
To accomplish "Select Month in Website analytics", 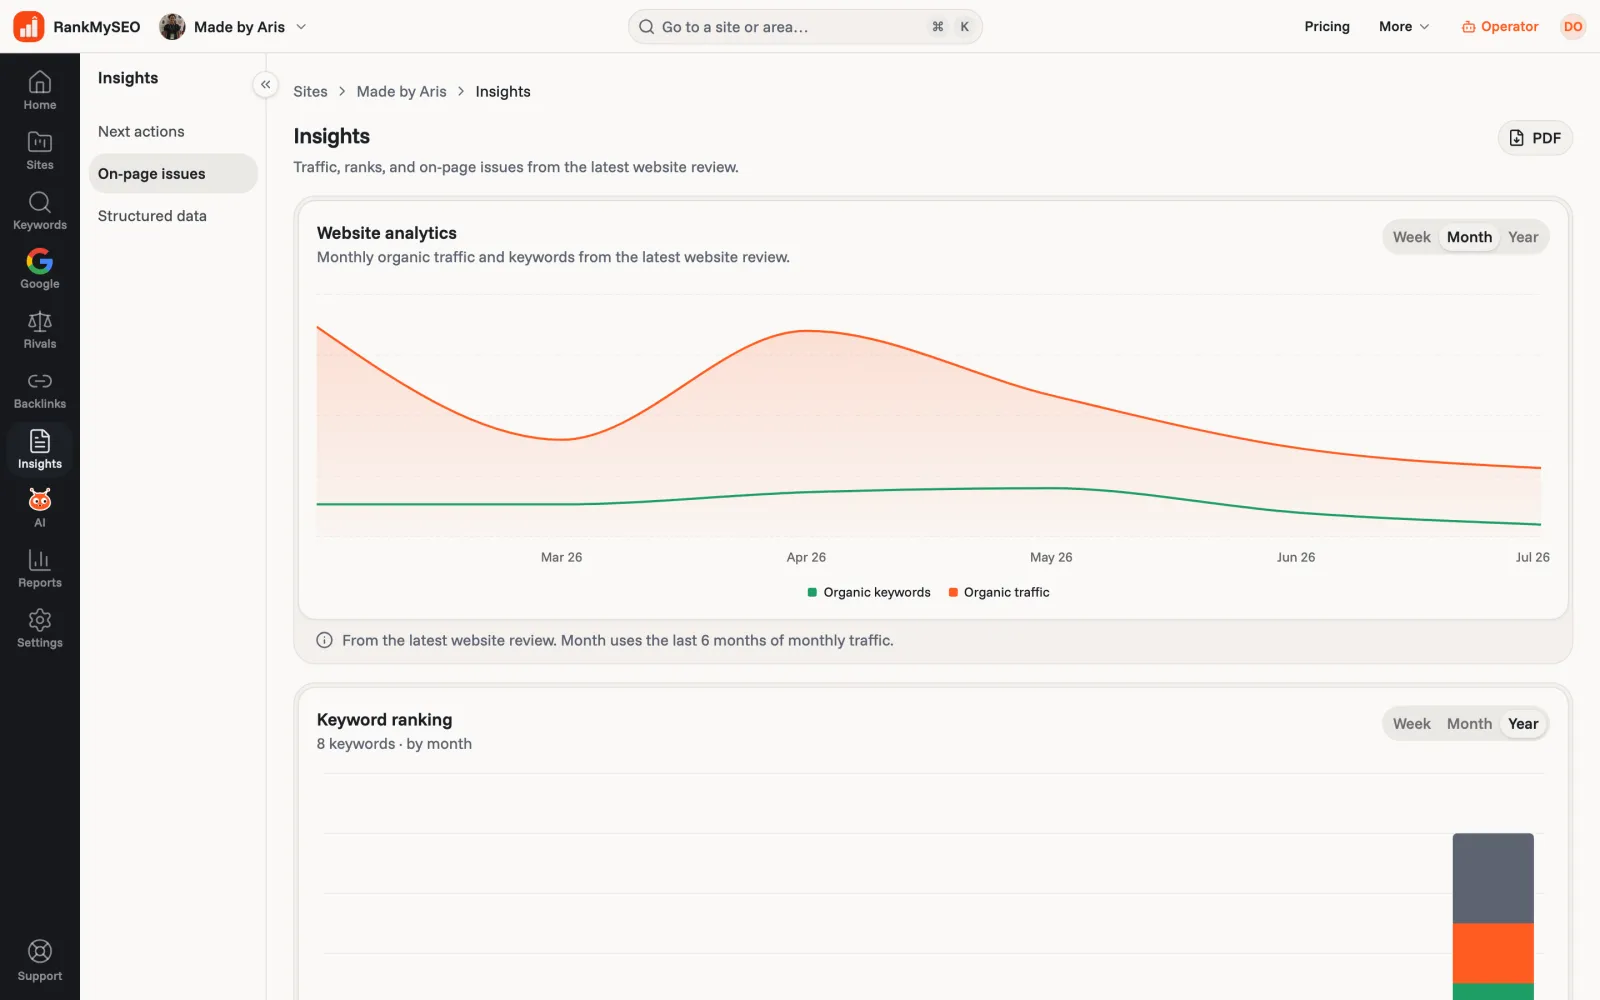I will pyautogui.click(x=1469, y=237).
